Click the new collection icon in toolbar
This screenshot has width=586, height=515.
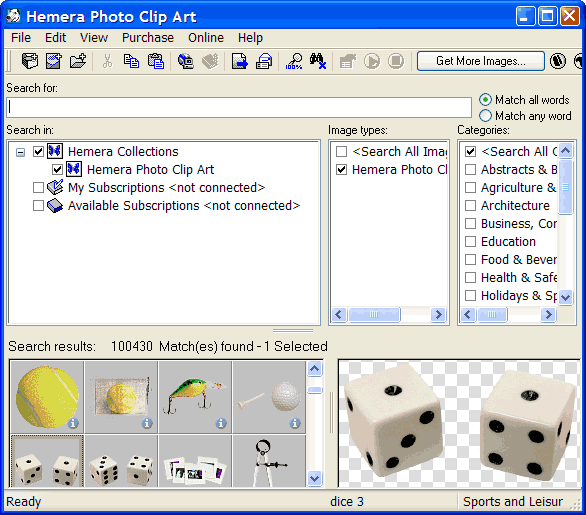30,61
